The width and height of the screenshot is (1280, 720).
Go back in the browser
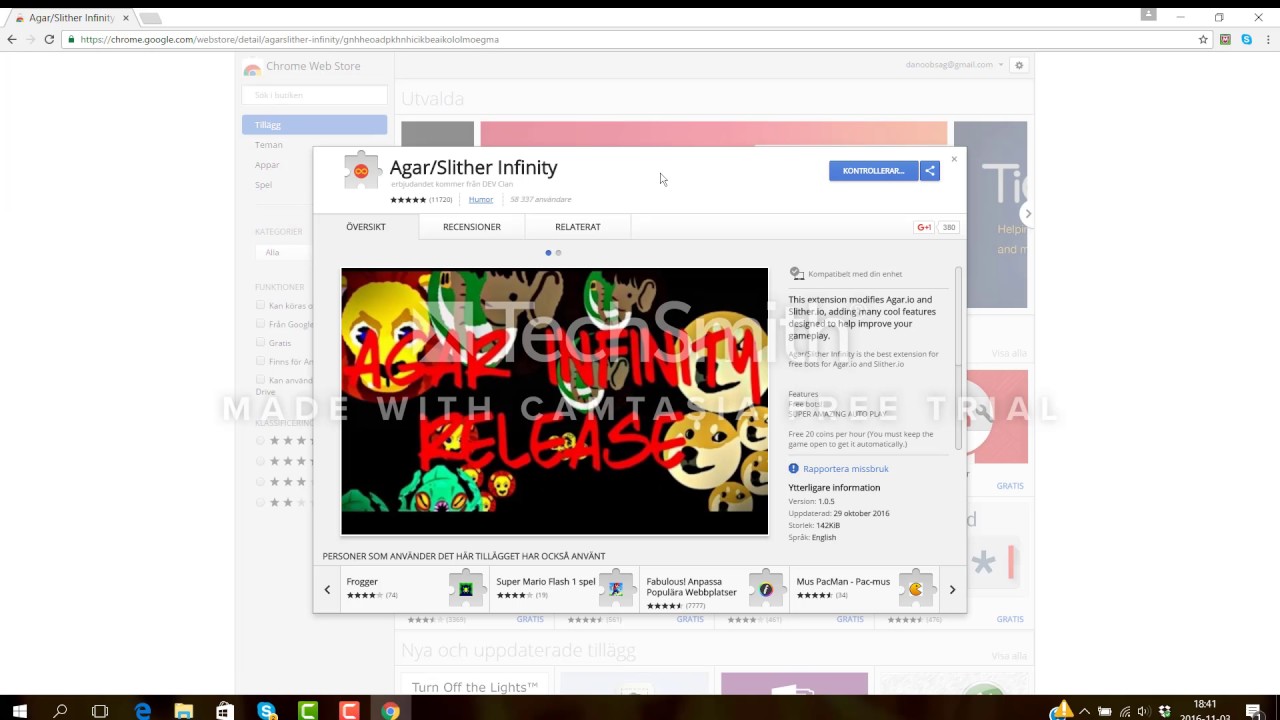coord(12,39)
